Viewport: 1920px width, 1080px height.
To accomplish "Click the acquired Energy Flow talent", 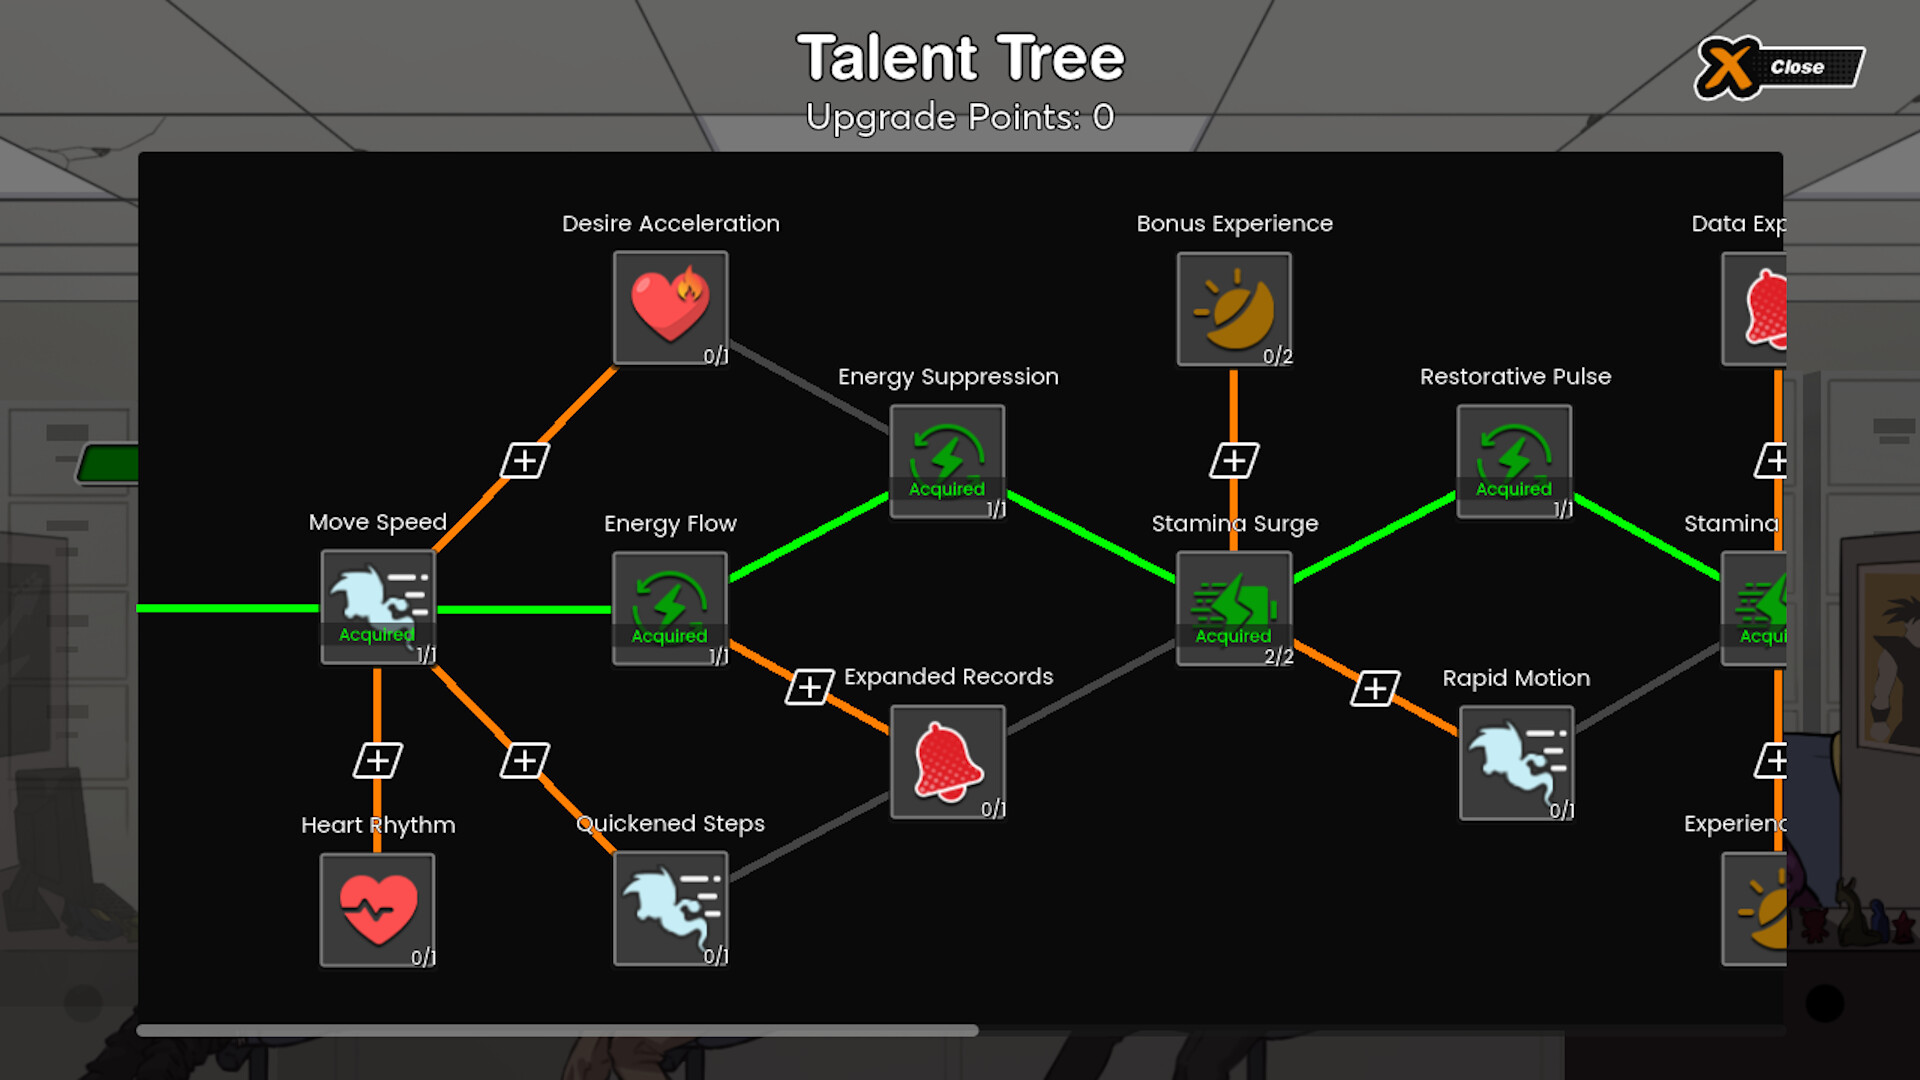I will point(670,608).
